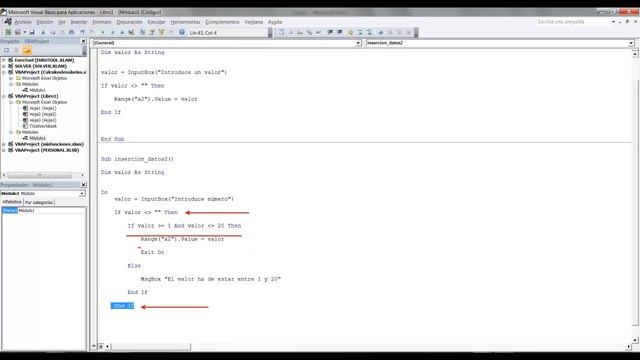The width and height of the screenshot is (640, 360).
Task: Open the Insert UserForm dropdown arrow
Action: point(24,32)
